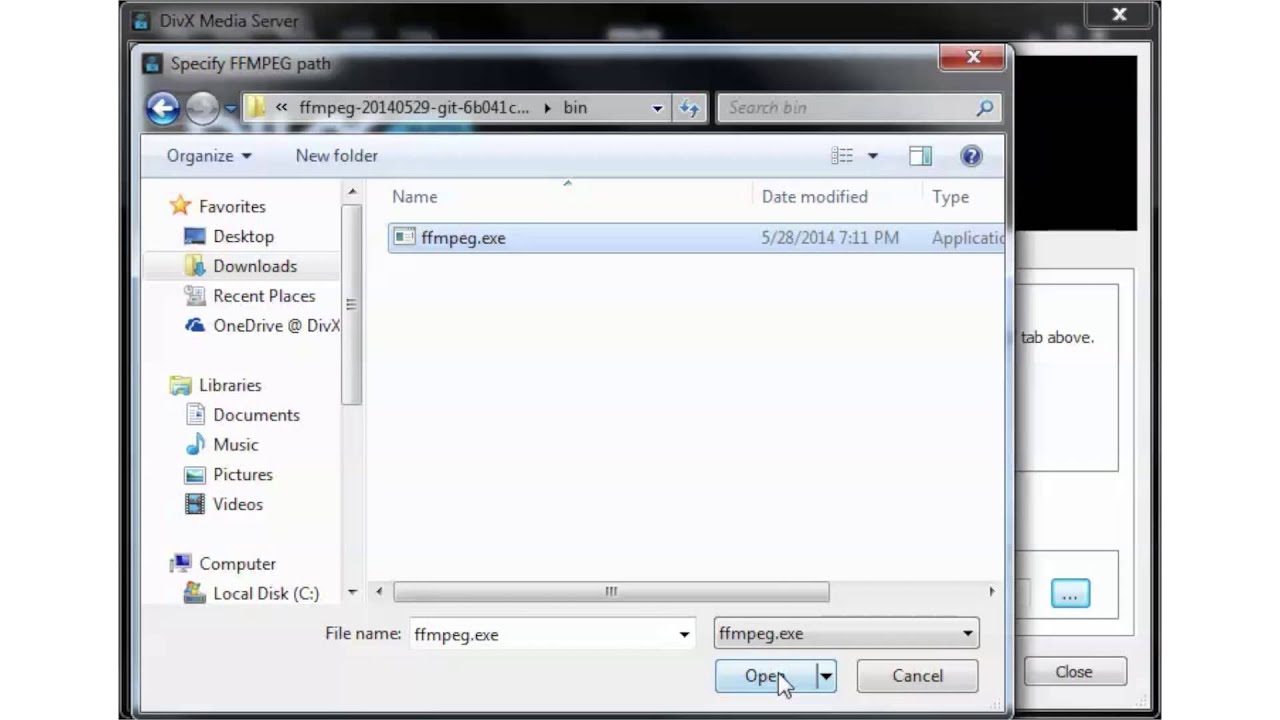Open the Organize menu

point(209,156)
